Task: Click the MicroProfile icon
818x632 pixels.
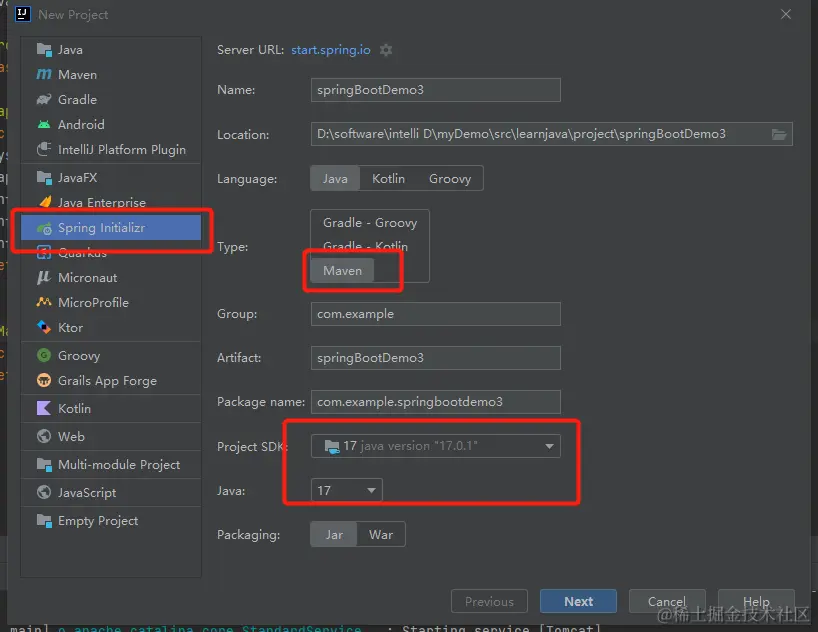Action: point(44,302)
